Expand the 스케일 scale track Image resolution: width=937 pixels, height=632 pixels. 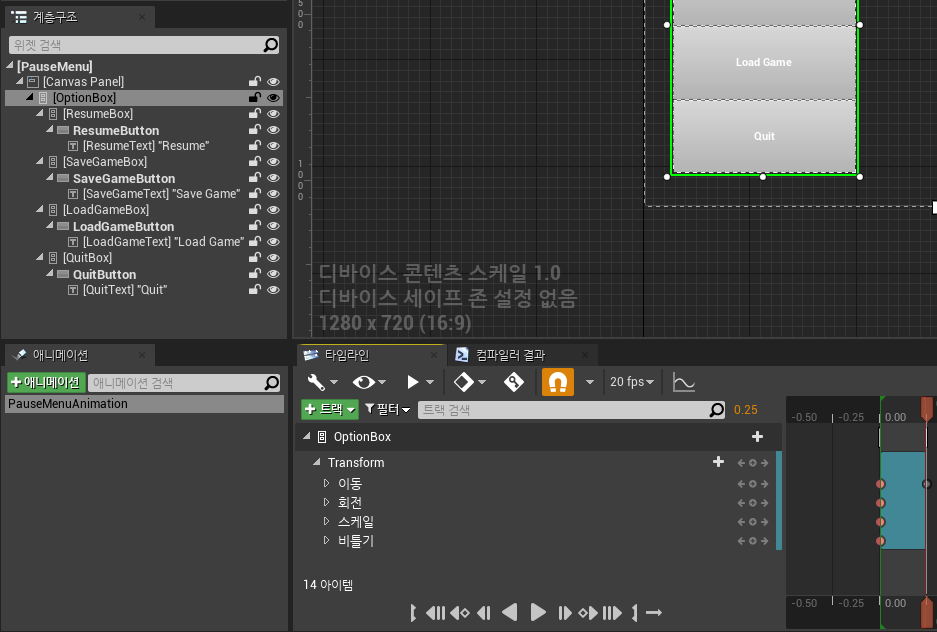tap(326, 521)
